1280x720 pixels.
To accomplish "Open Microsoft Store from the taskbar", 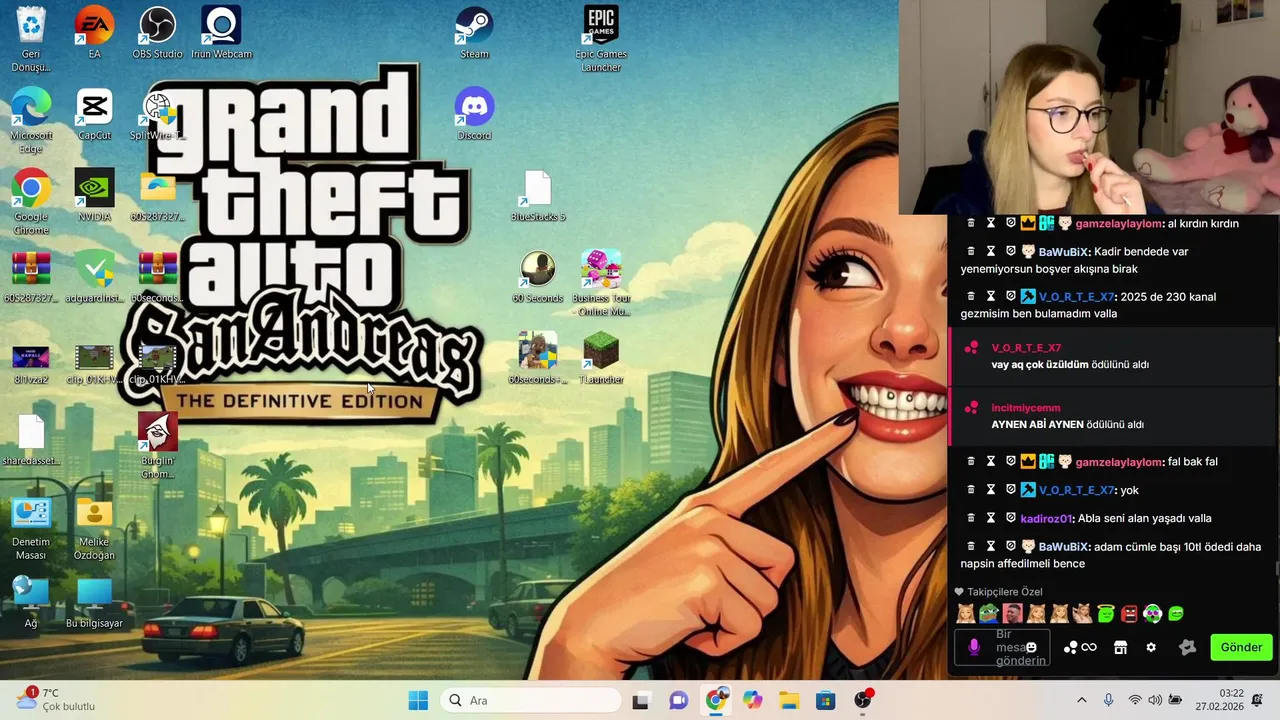I will click(825, 700).
